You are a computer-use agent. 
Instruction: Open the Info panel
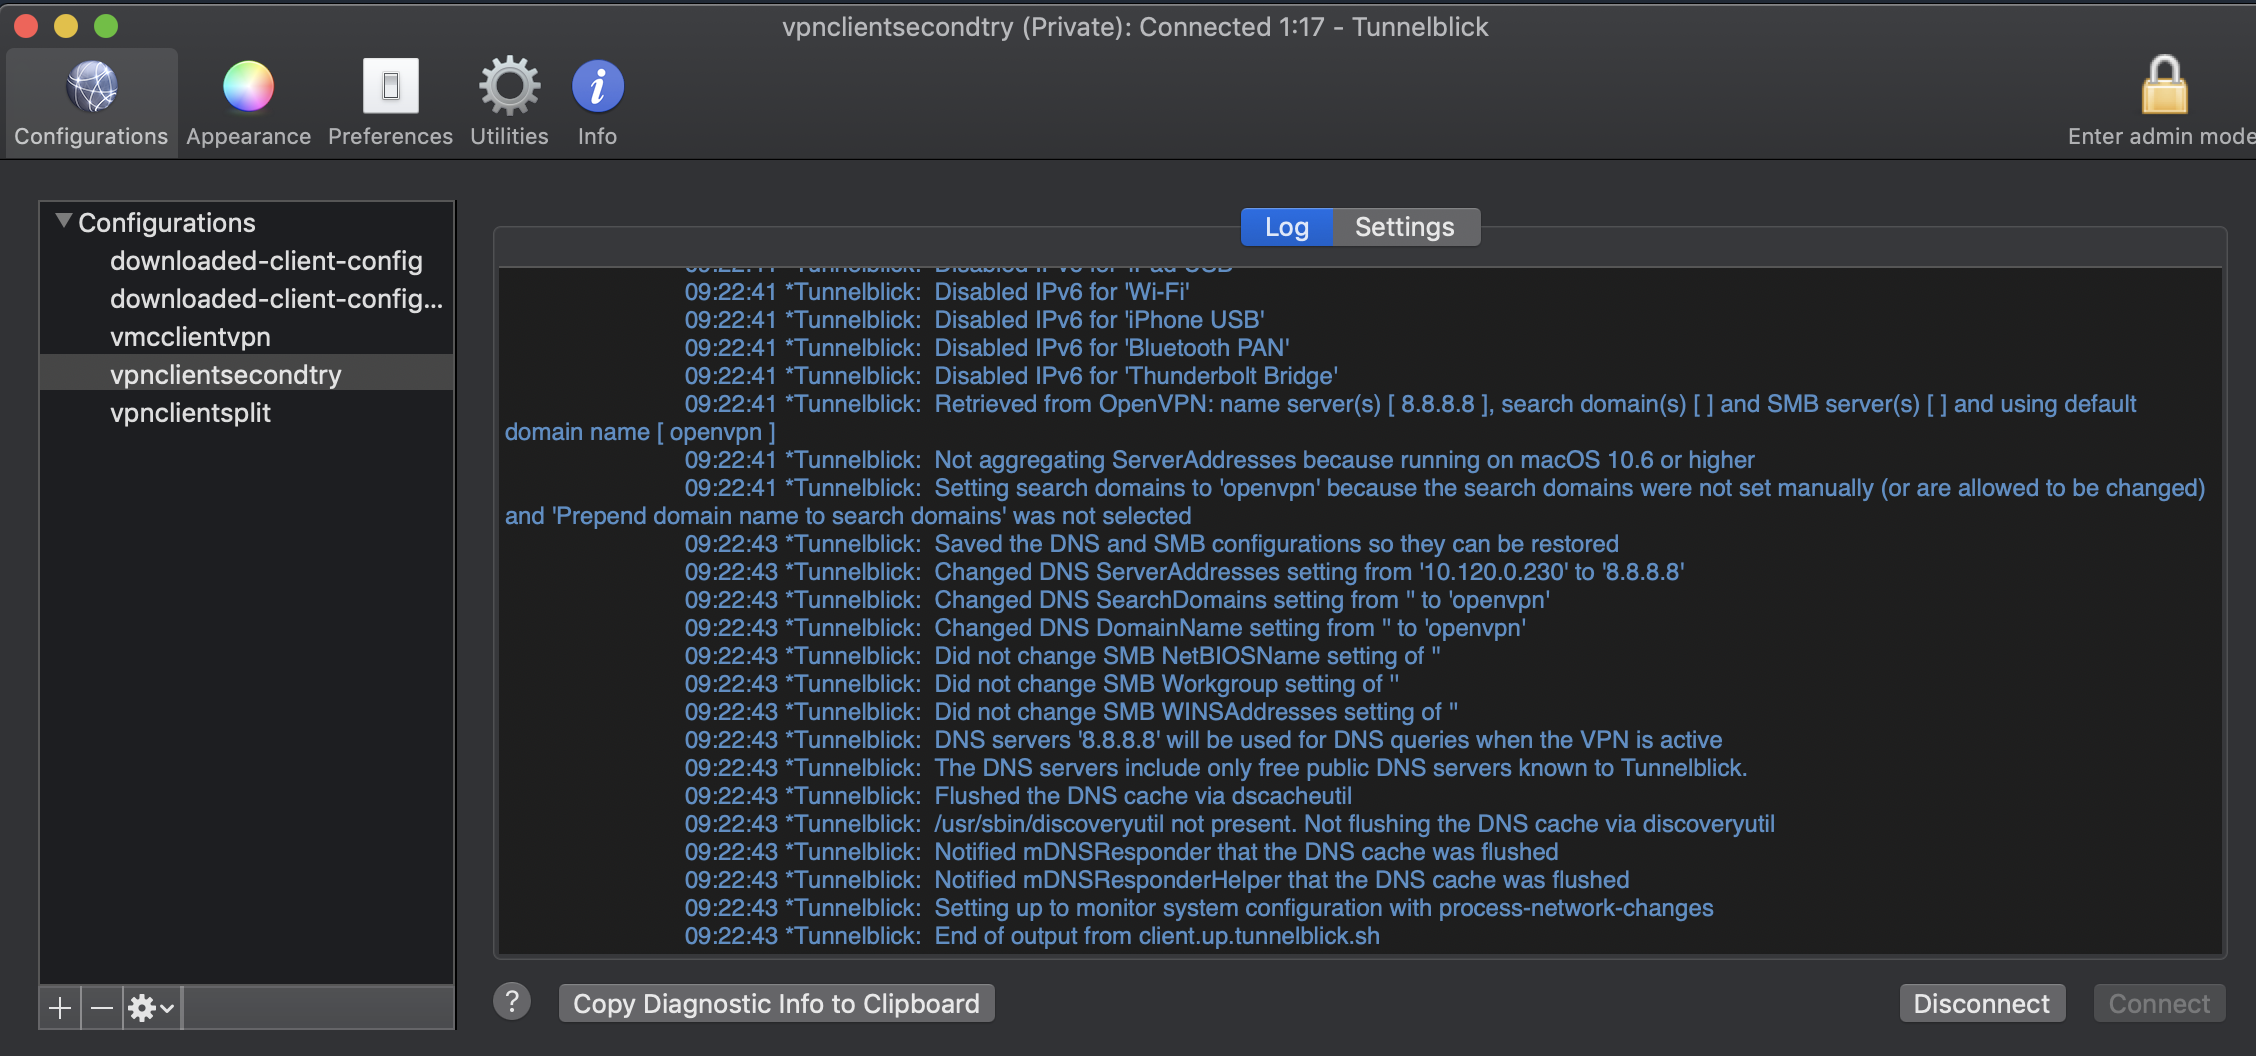(597, 88)
